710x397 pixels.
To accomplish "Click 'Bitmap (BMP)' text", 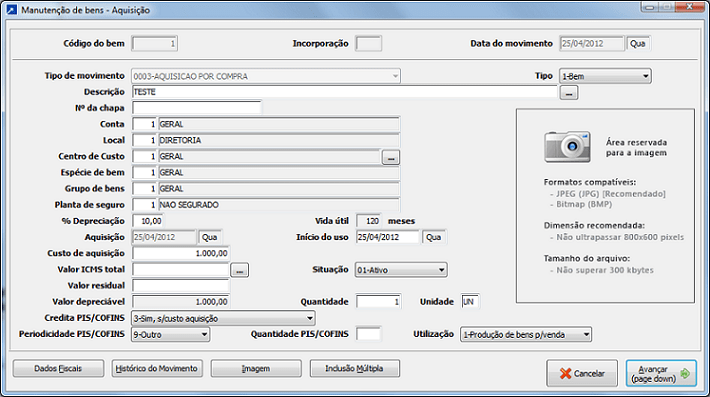I will pos(584,204).
